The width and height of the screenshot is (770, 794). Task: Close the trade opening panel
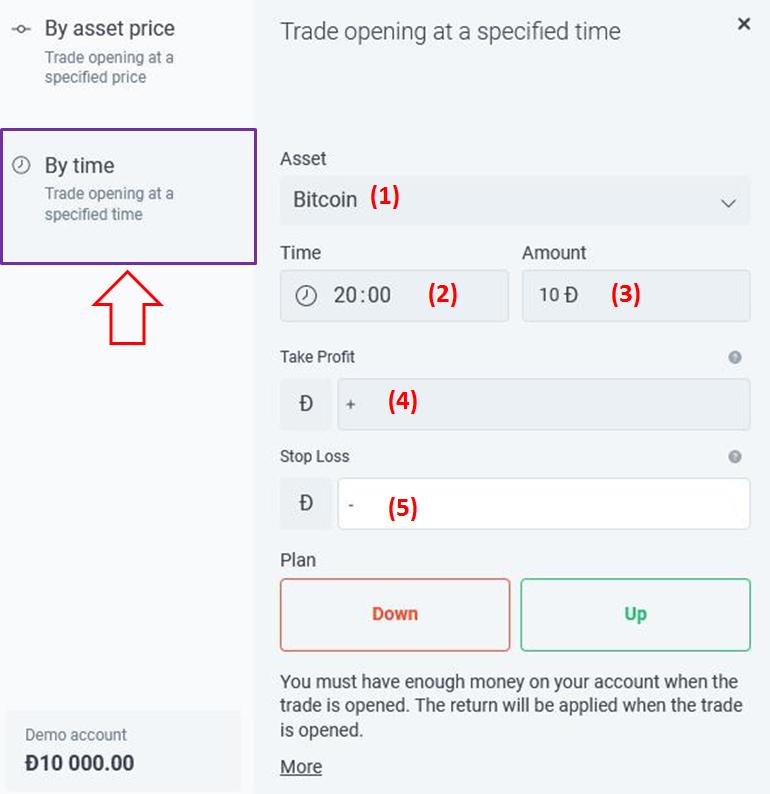click(x=743, y=24)
